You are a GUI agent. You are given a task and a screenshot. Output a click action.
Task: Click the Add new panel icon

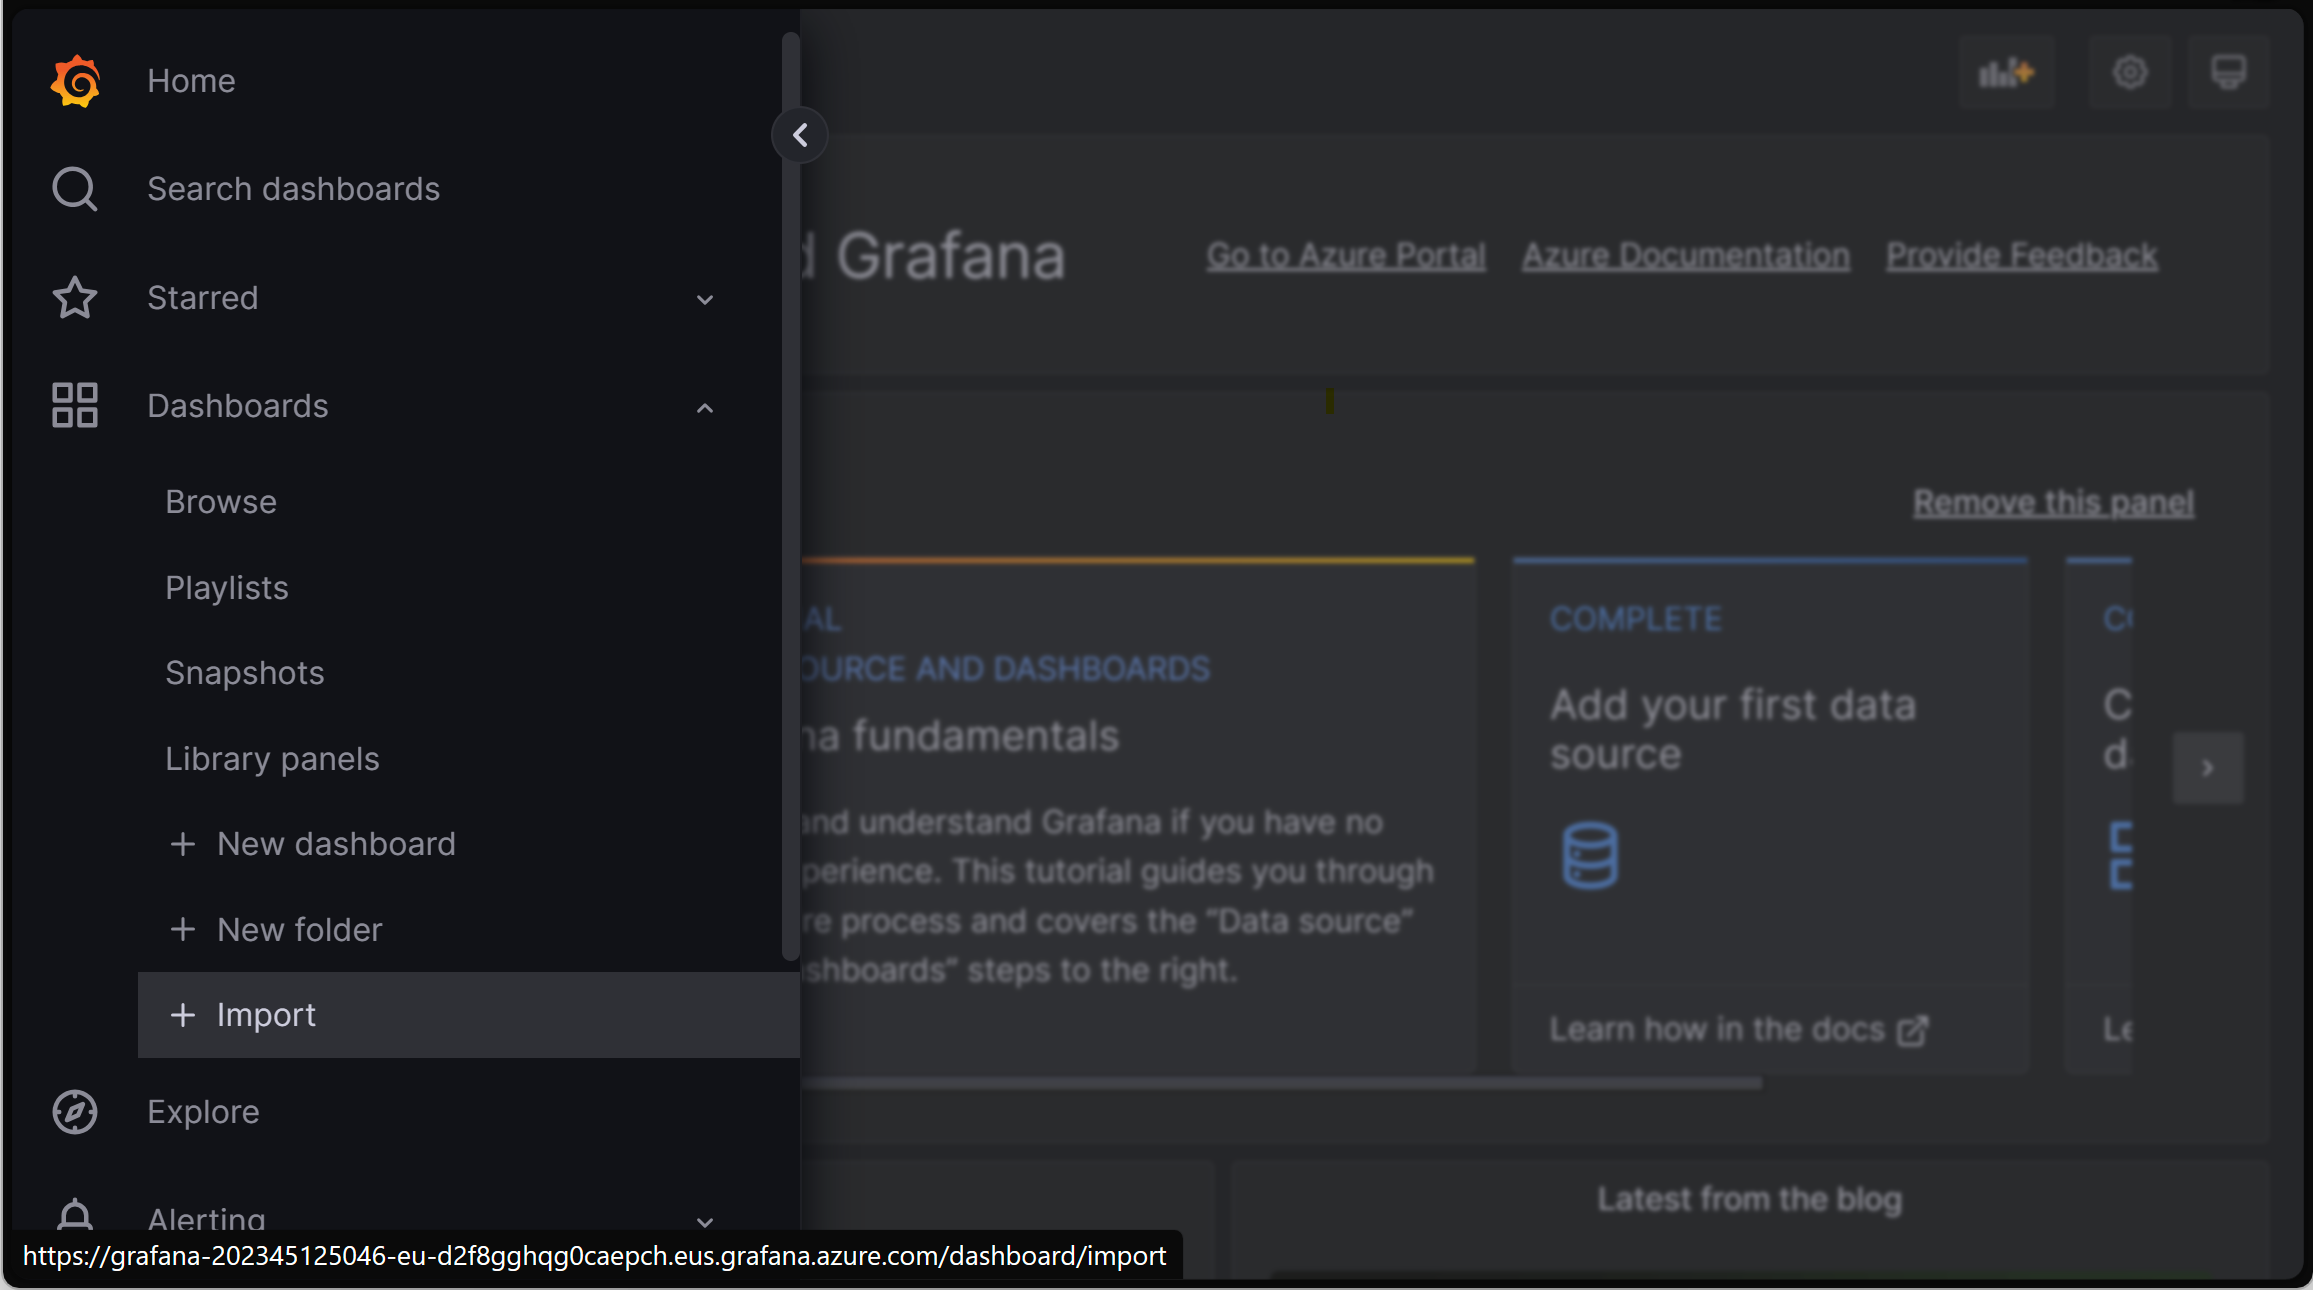coord(2006,73)
